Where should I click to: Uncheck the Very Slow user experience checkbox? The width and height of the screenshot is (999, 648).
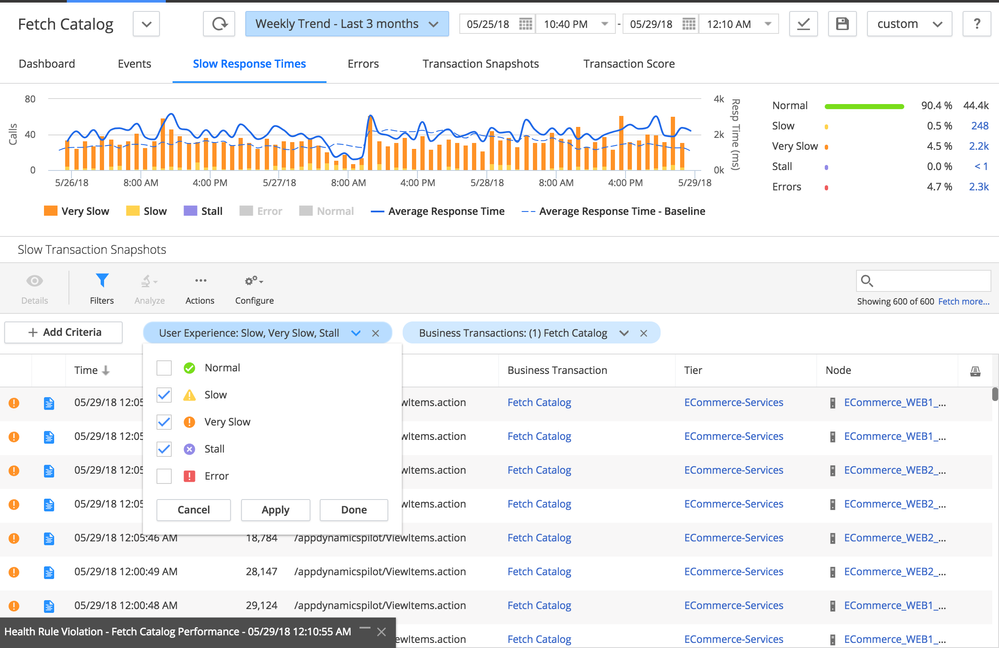click(164, 422)
